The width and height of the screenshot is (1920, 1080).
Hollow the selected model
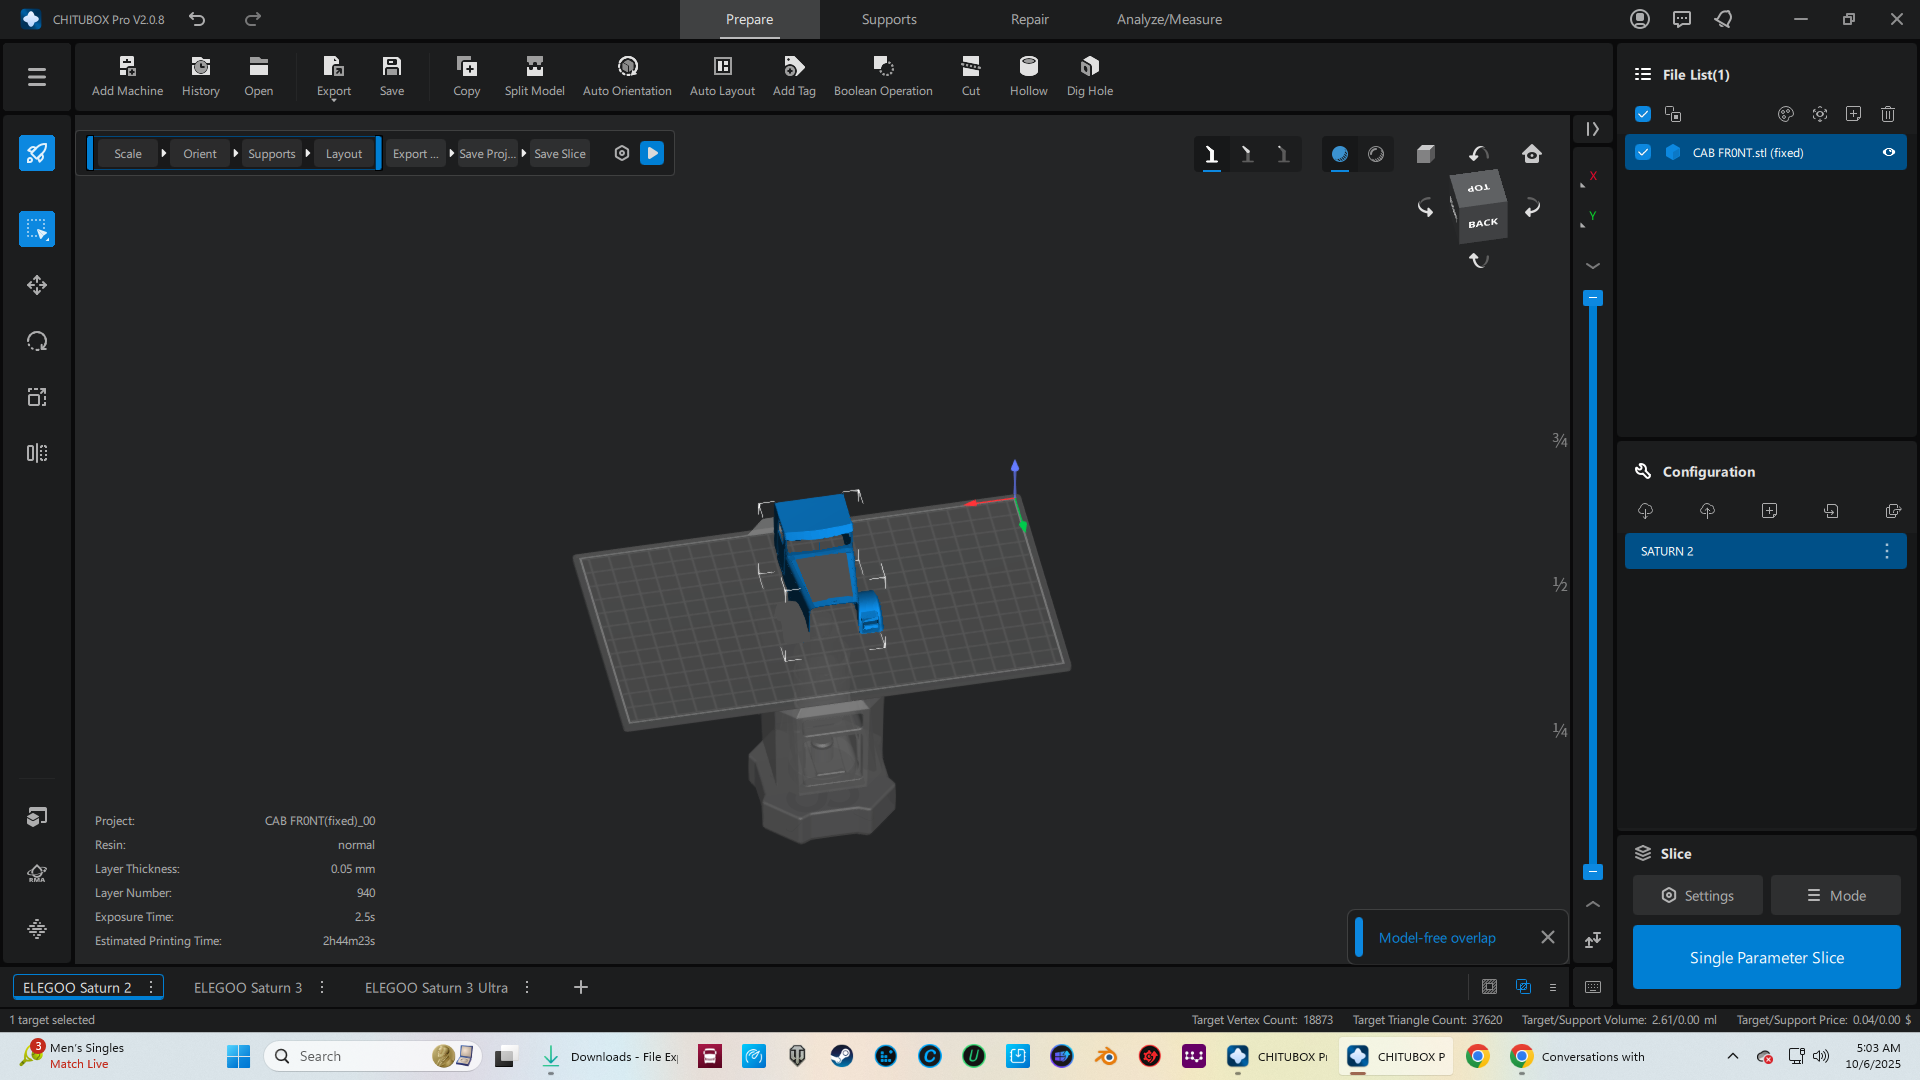click(1028, 76)
